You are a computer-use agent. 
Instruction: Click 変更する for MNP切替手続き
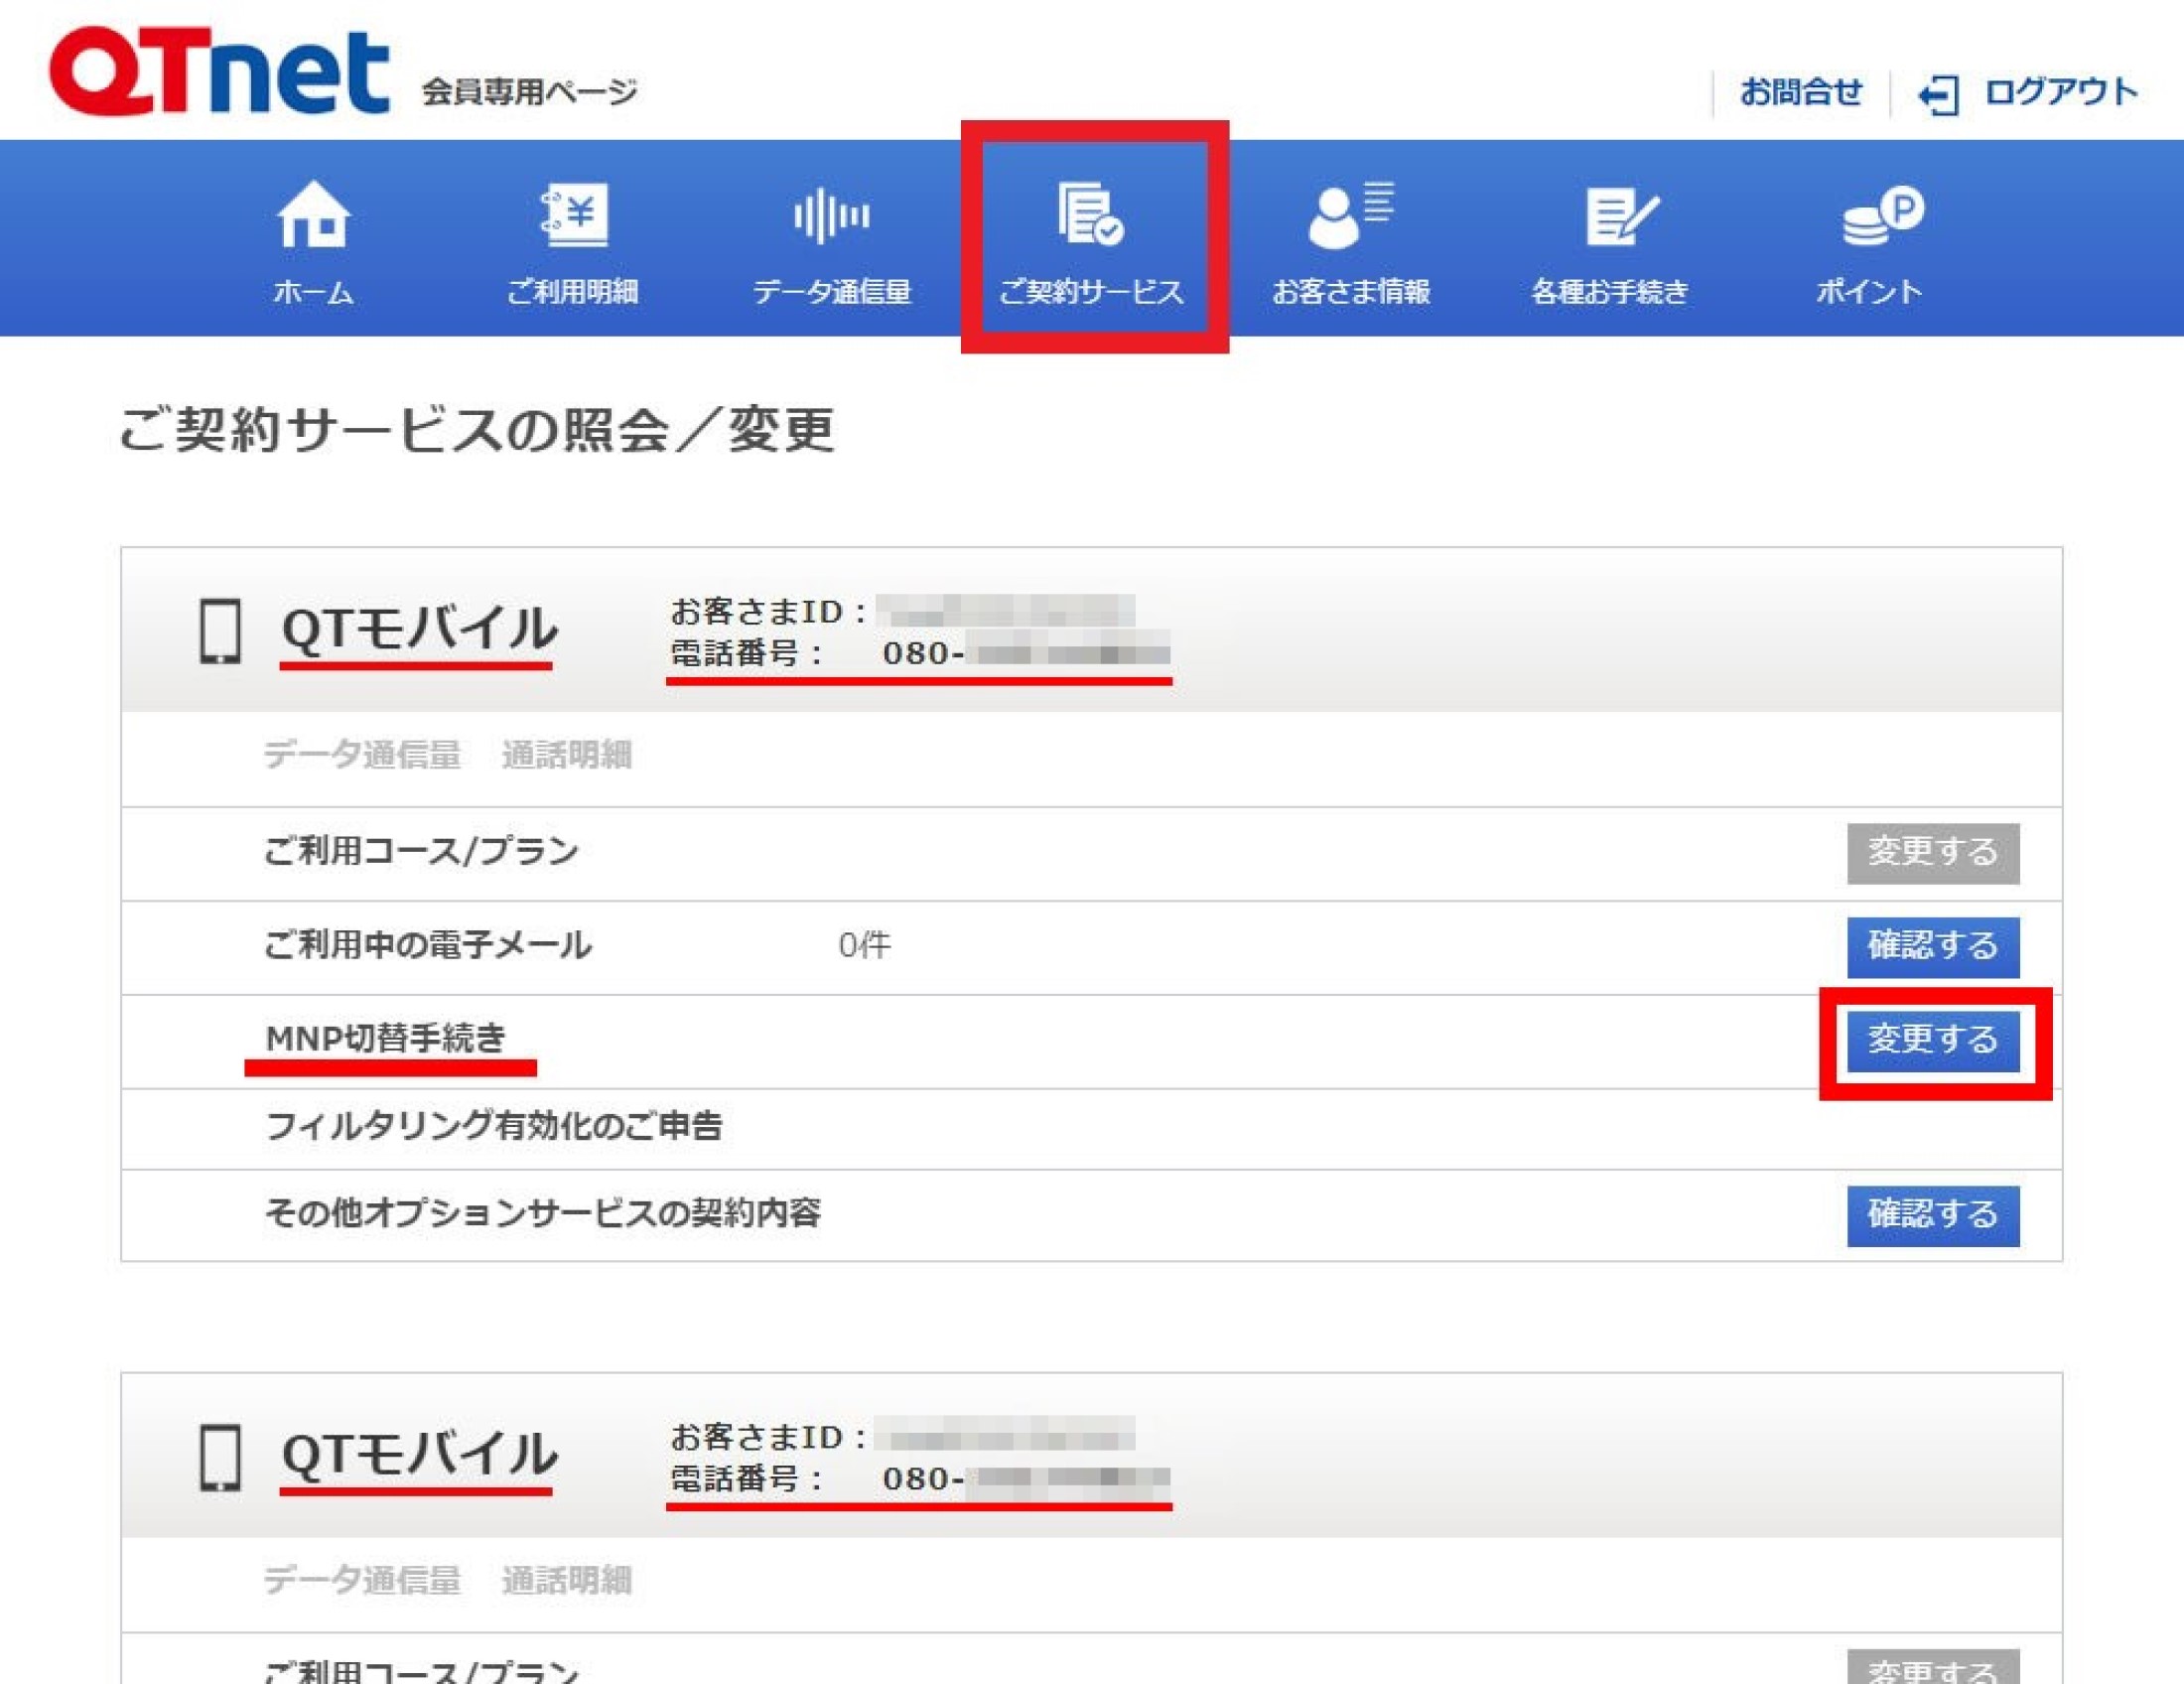point(1933,1041)
